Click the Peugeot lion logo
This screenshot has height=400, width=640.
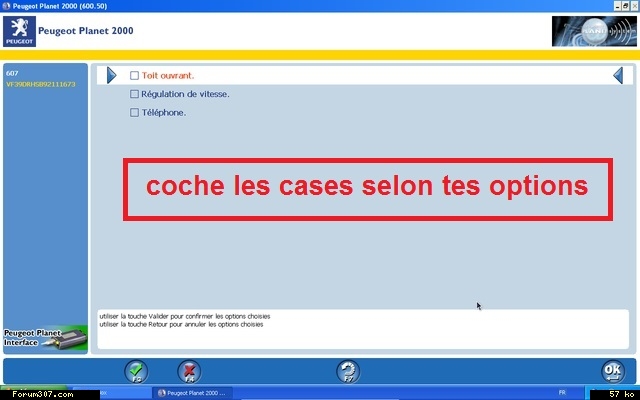tap(20, 30)
